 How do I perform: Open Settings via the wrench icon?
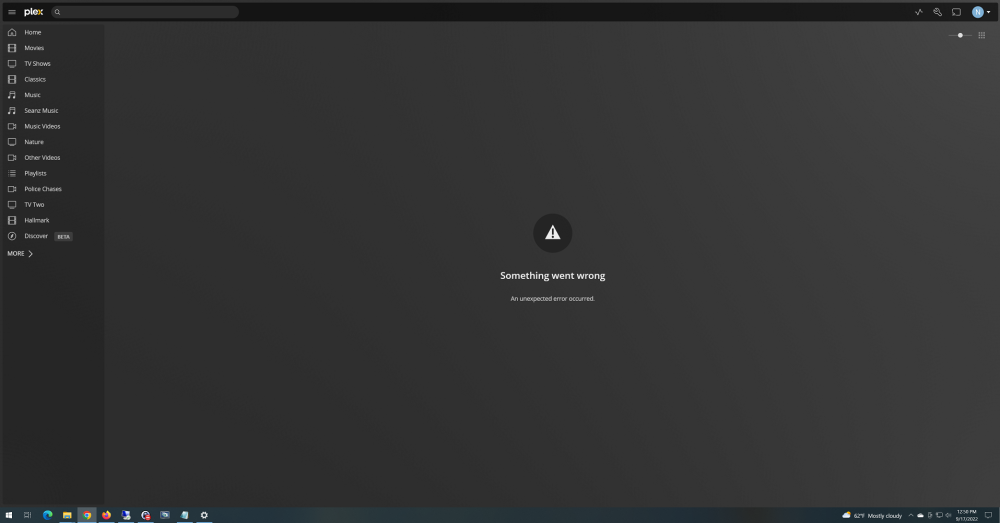(938, 12)
